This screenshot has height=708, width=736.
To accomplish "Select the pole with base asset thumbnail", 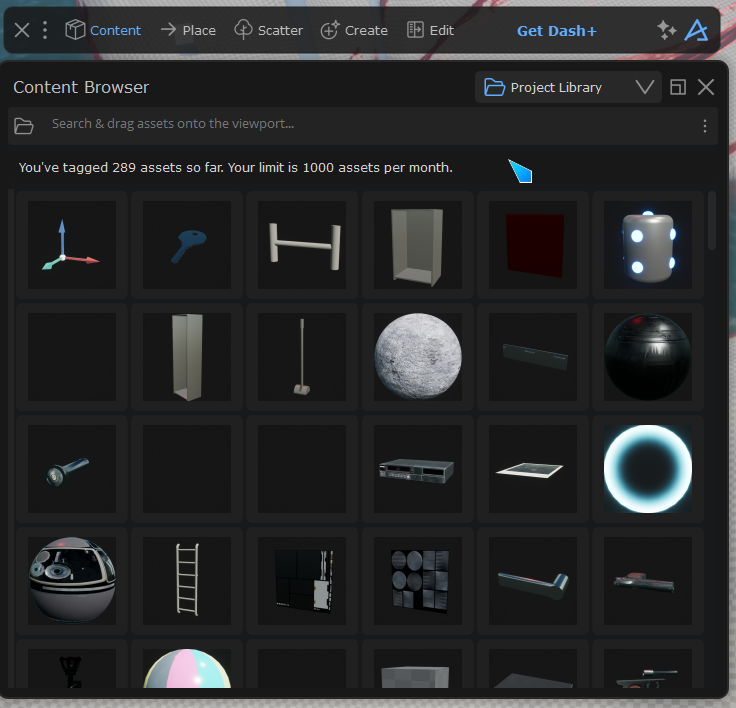I will 302,357.
